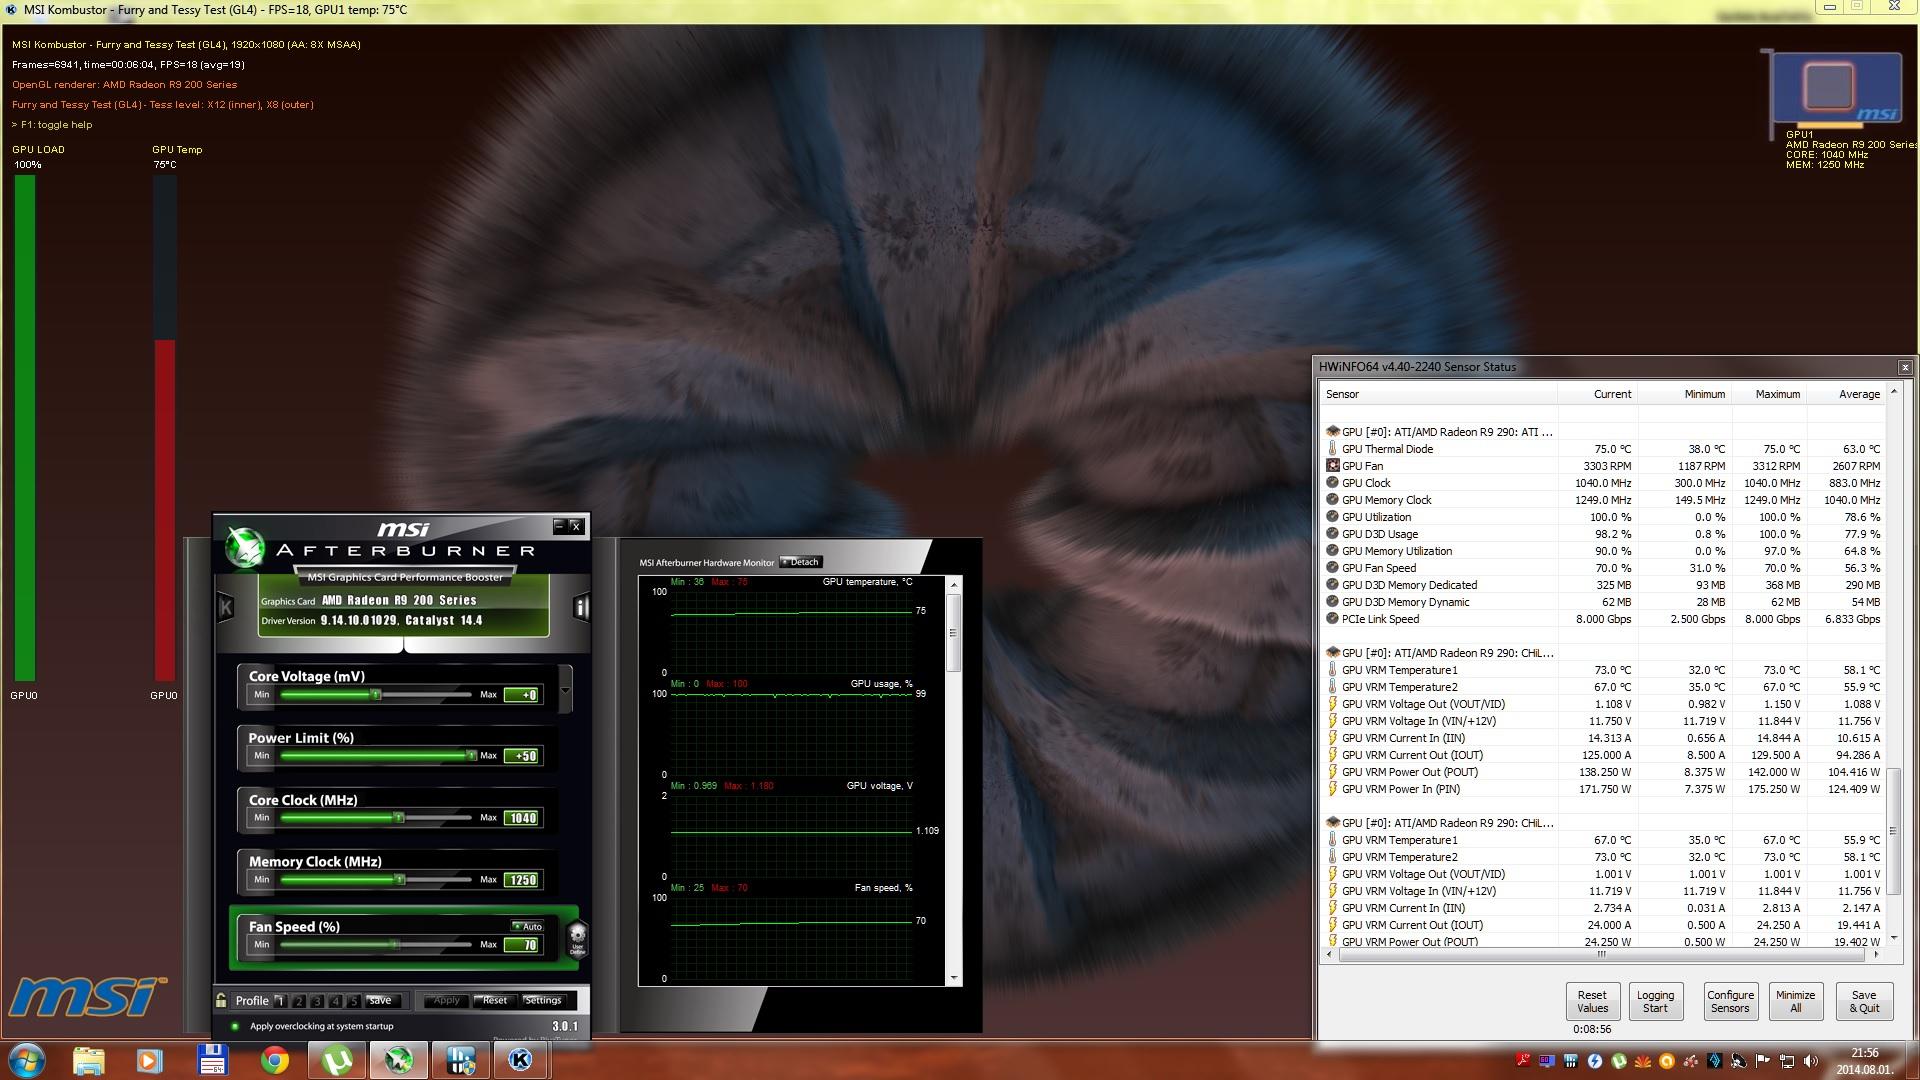Click the green startup indicator beside Apply overclocking
This screenshot has width=1920, height=1080.
[x=235, y=1026]
